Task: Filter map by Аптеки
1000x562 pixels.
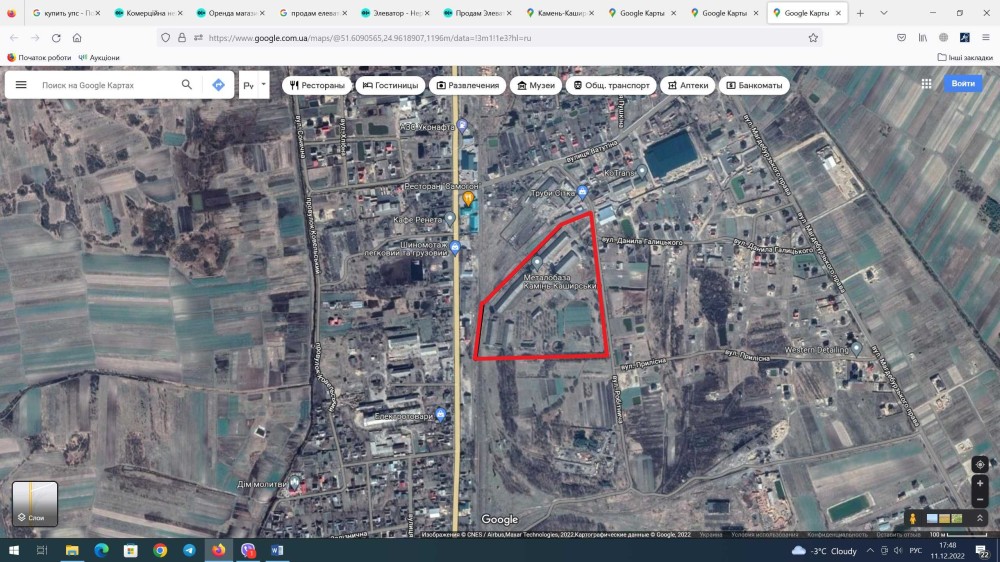Action: (x=688, y=85)
